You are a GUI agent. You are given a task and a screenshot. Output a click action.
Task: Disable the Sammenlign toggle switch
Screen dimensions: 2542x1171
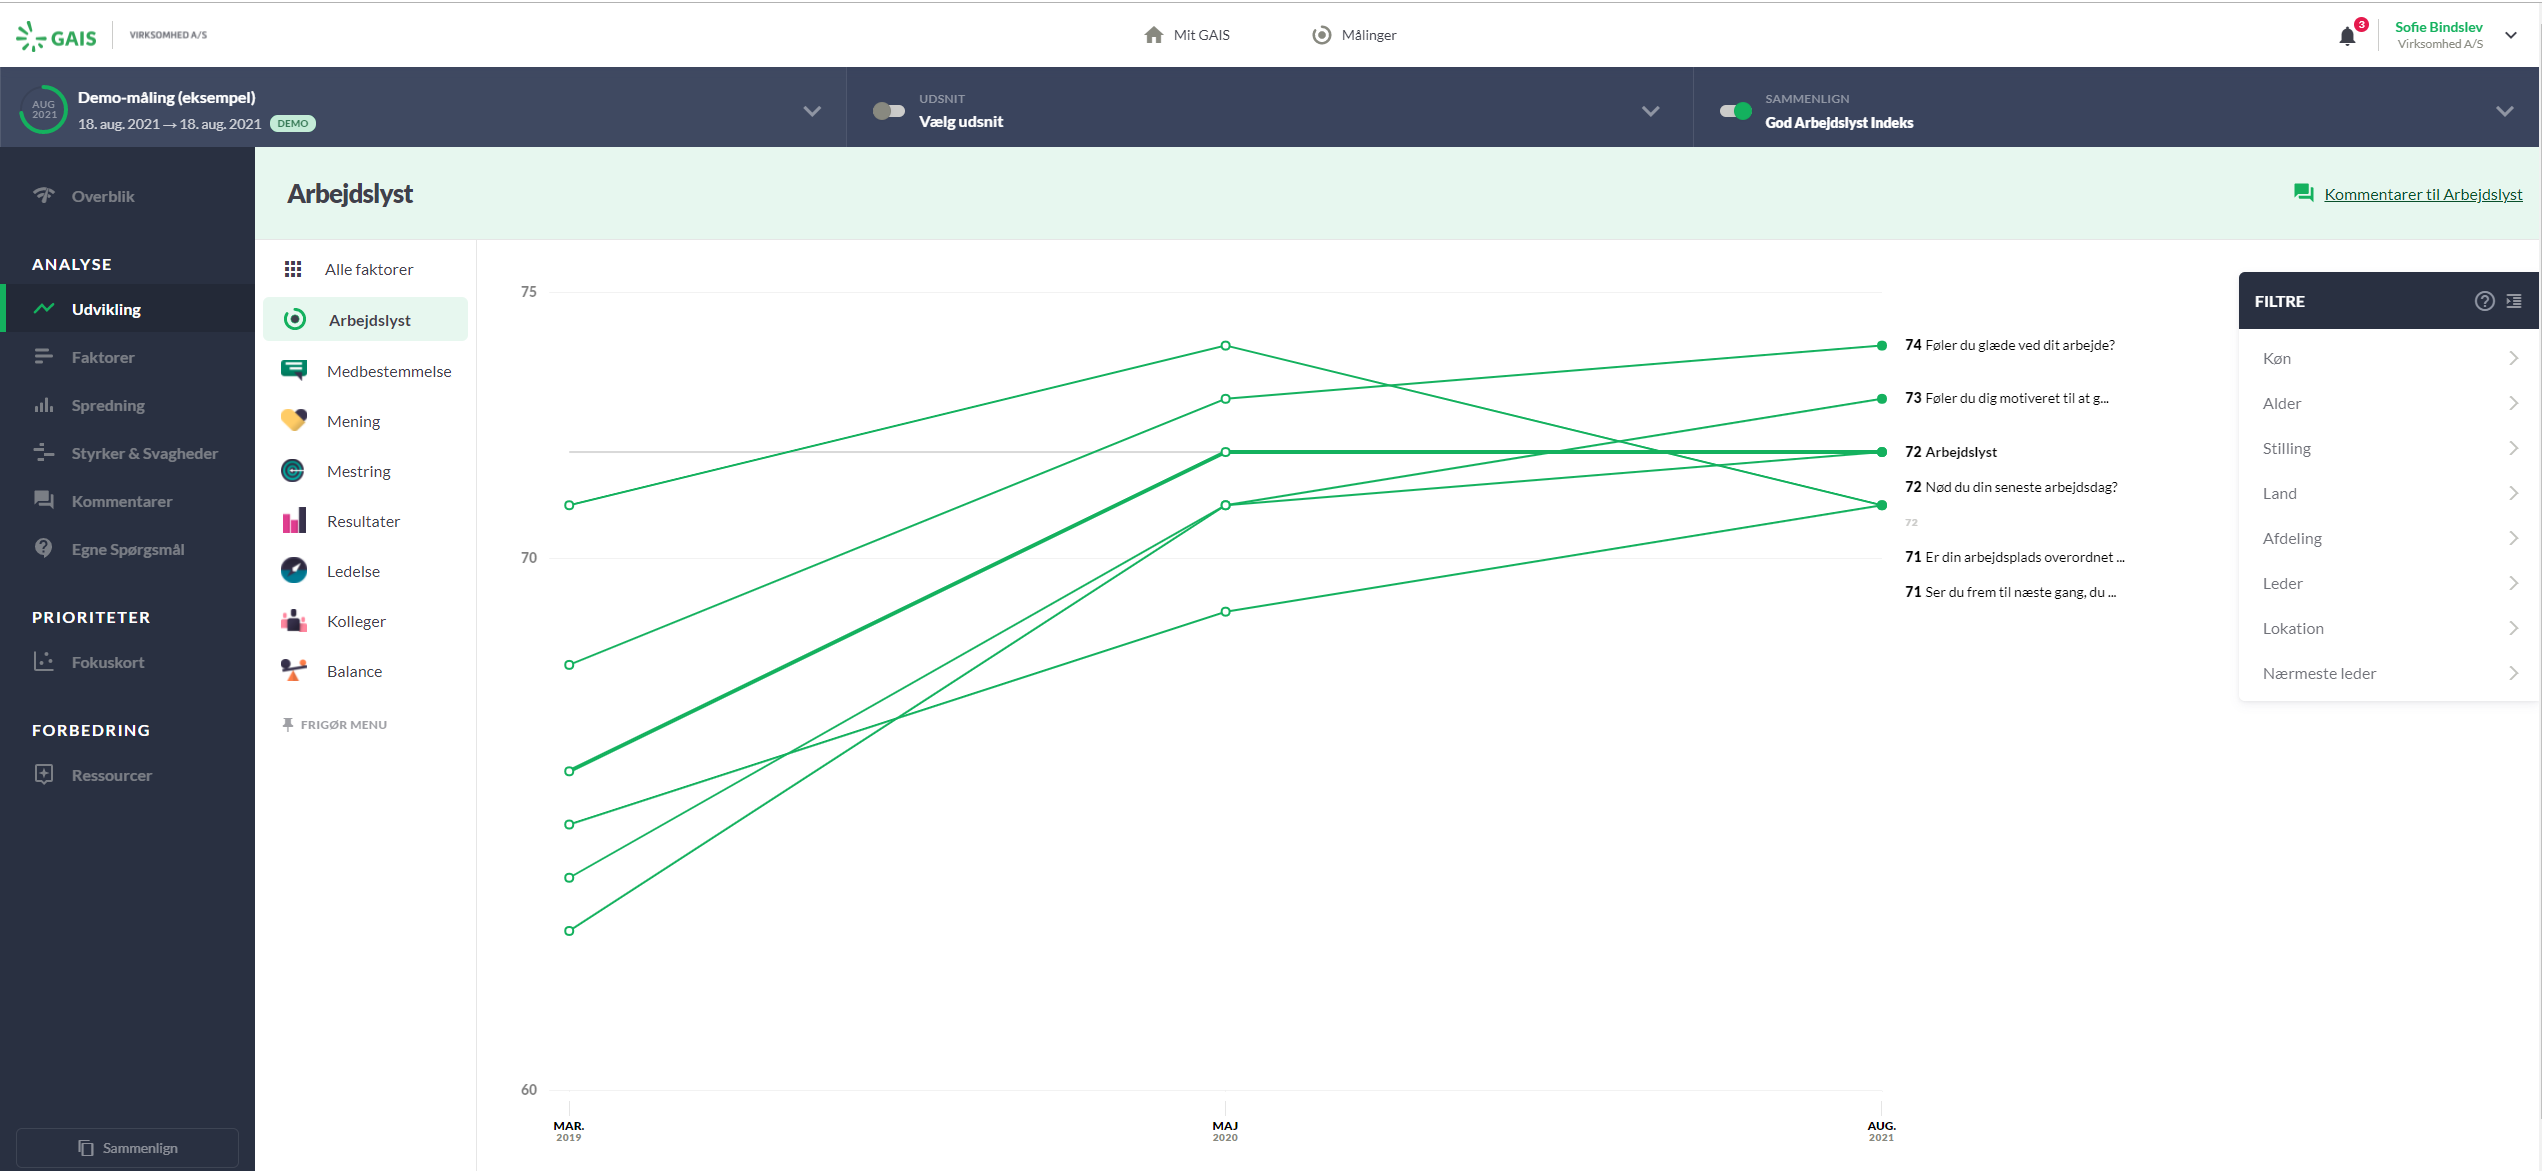1735,111
